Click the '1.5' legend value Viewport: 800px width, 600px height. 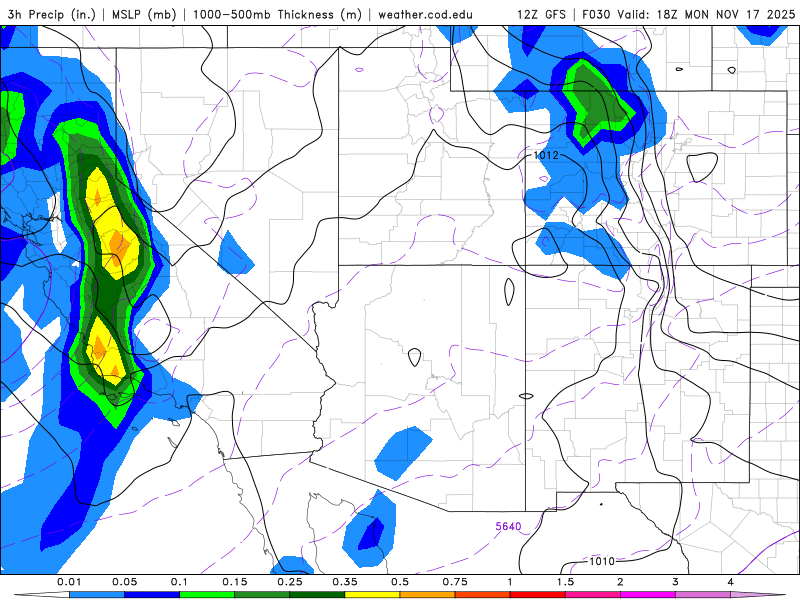pos(565,582)
